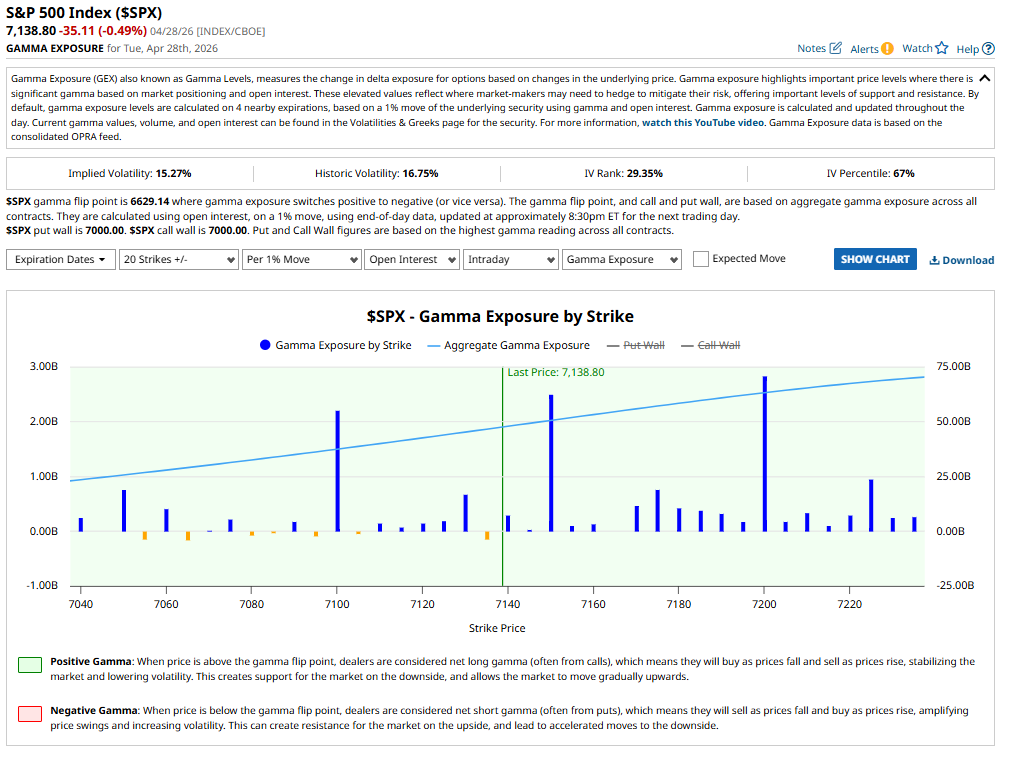Screen dimensions: 1013x758
Task: Enable the Expected Move checkbox
Action: click(x=701, y=259)
